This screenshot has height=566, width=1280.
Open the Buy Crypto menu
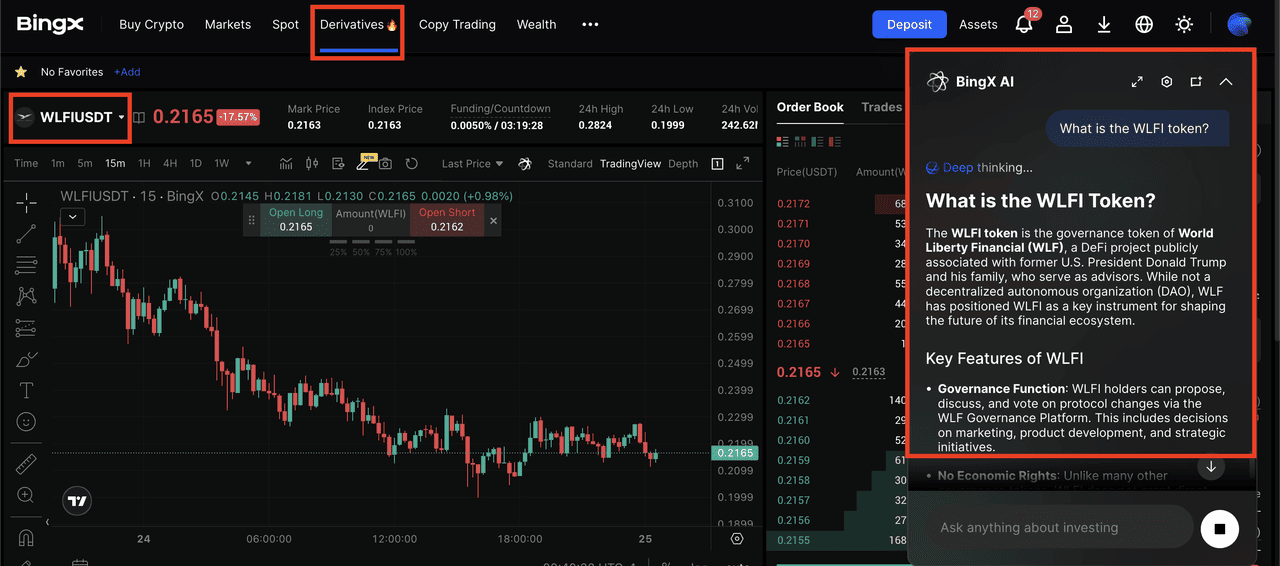(x=151, y=24)
